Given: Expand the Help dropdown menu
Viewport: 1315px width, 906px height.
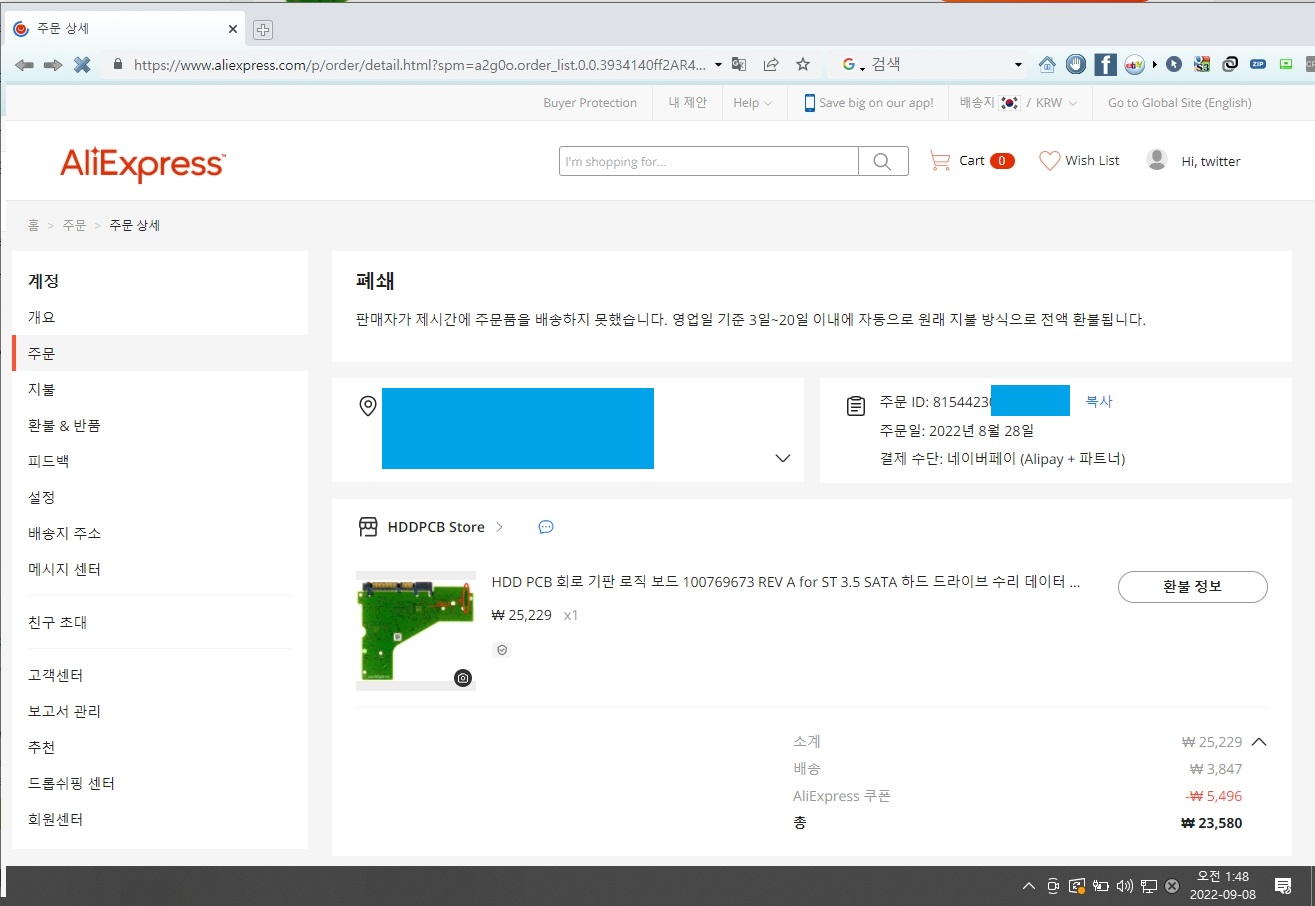Looking at the screenshot, I should point(752,103).
